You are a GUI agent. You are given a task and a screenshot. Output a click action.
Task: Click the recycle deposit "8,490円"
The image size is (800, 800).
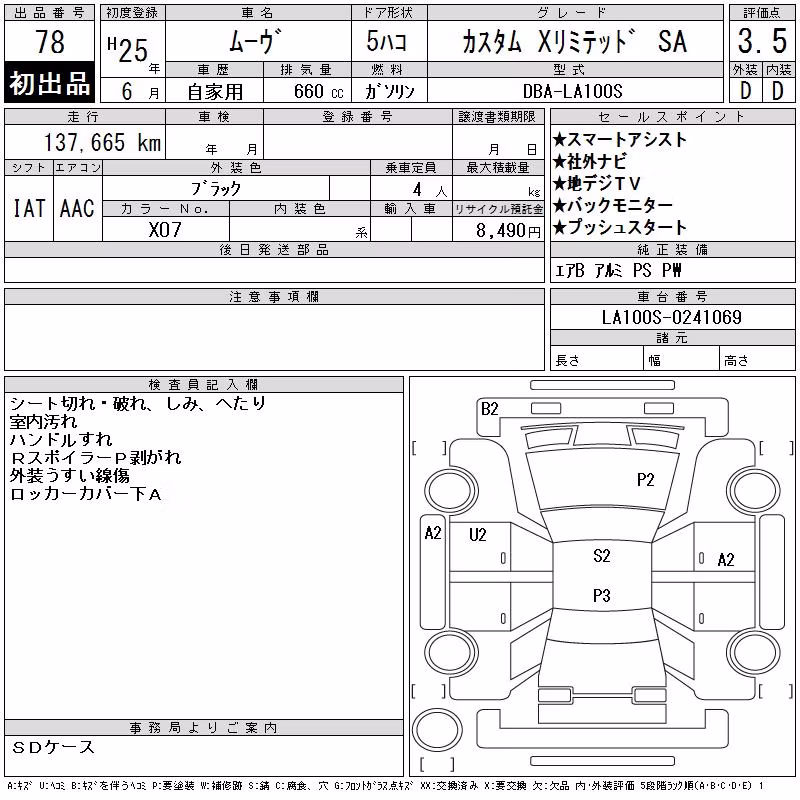pyautogui.click(x=508, y=231)
